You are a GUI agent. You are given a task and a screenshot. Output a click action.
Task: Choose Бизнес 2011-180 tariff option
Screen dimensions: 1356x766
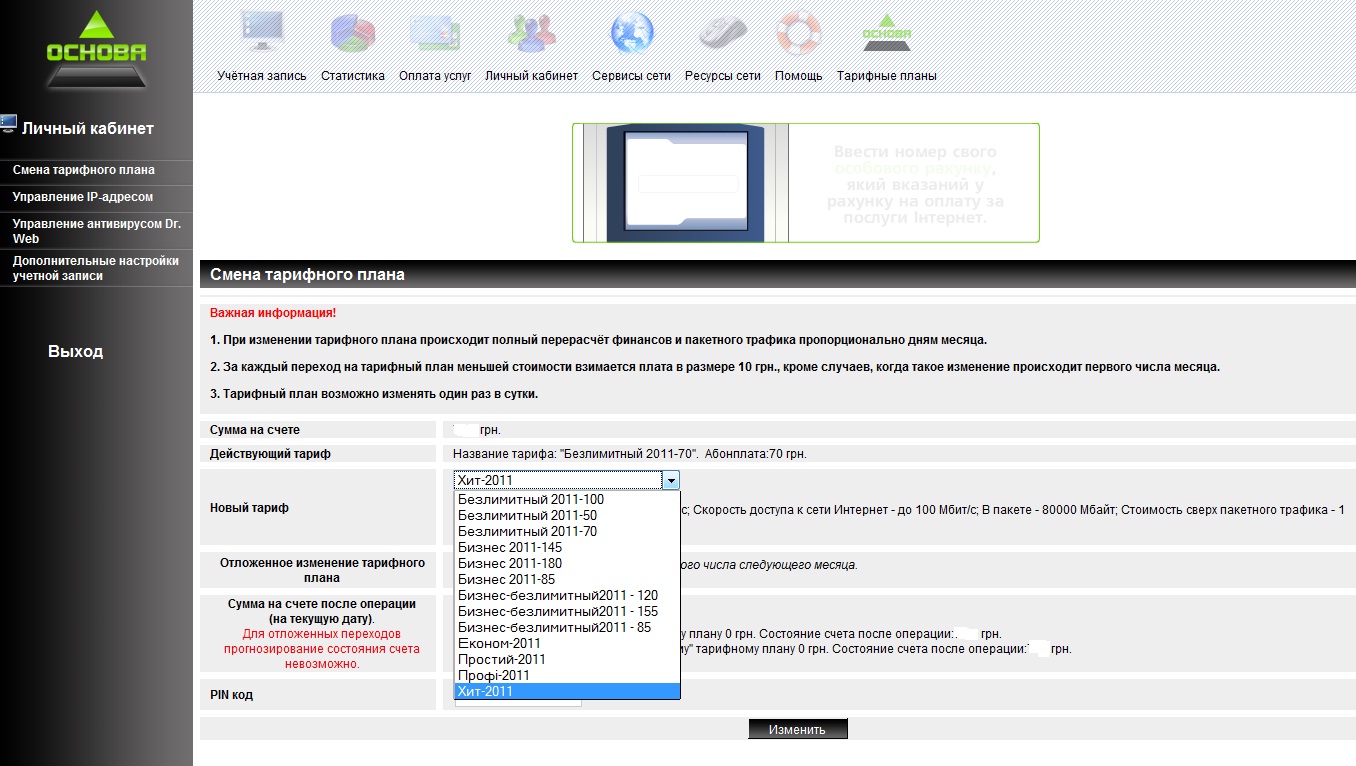tap(510, 564)
